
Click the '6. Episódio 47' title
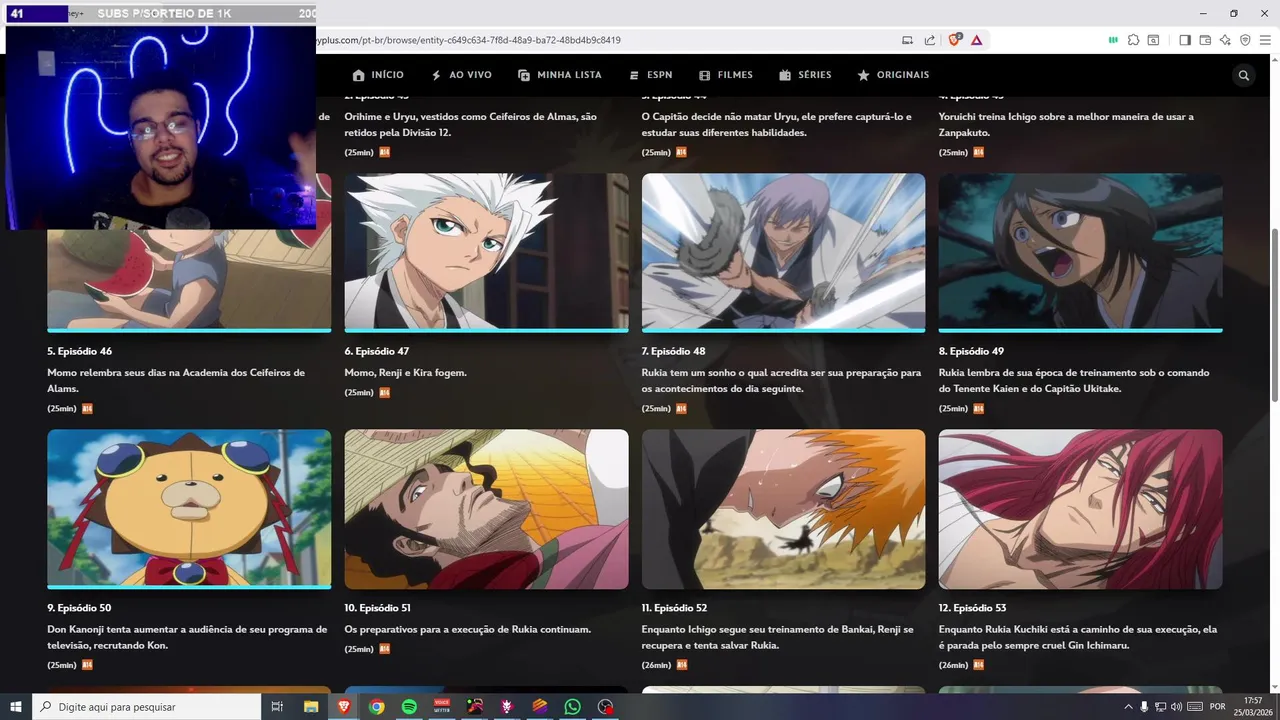click(x=377, y=352)
